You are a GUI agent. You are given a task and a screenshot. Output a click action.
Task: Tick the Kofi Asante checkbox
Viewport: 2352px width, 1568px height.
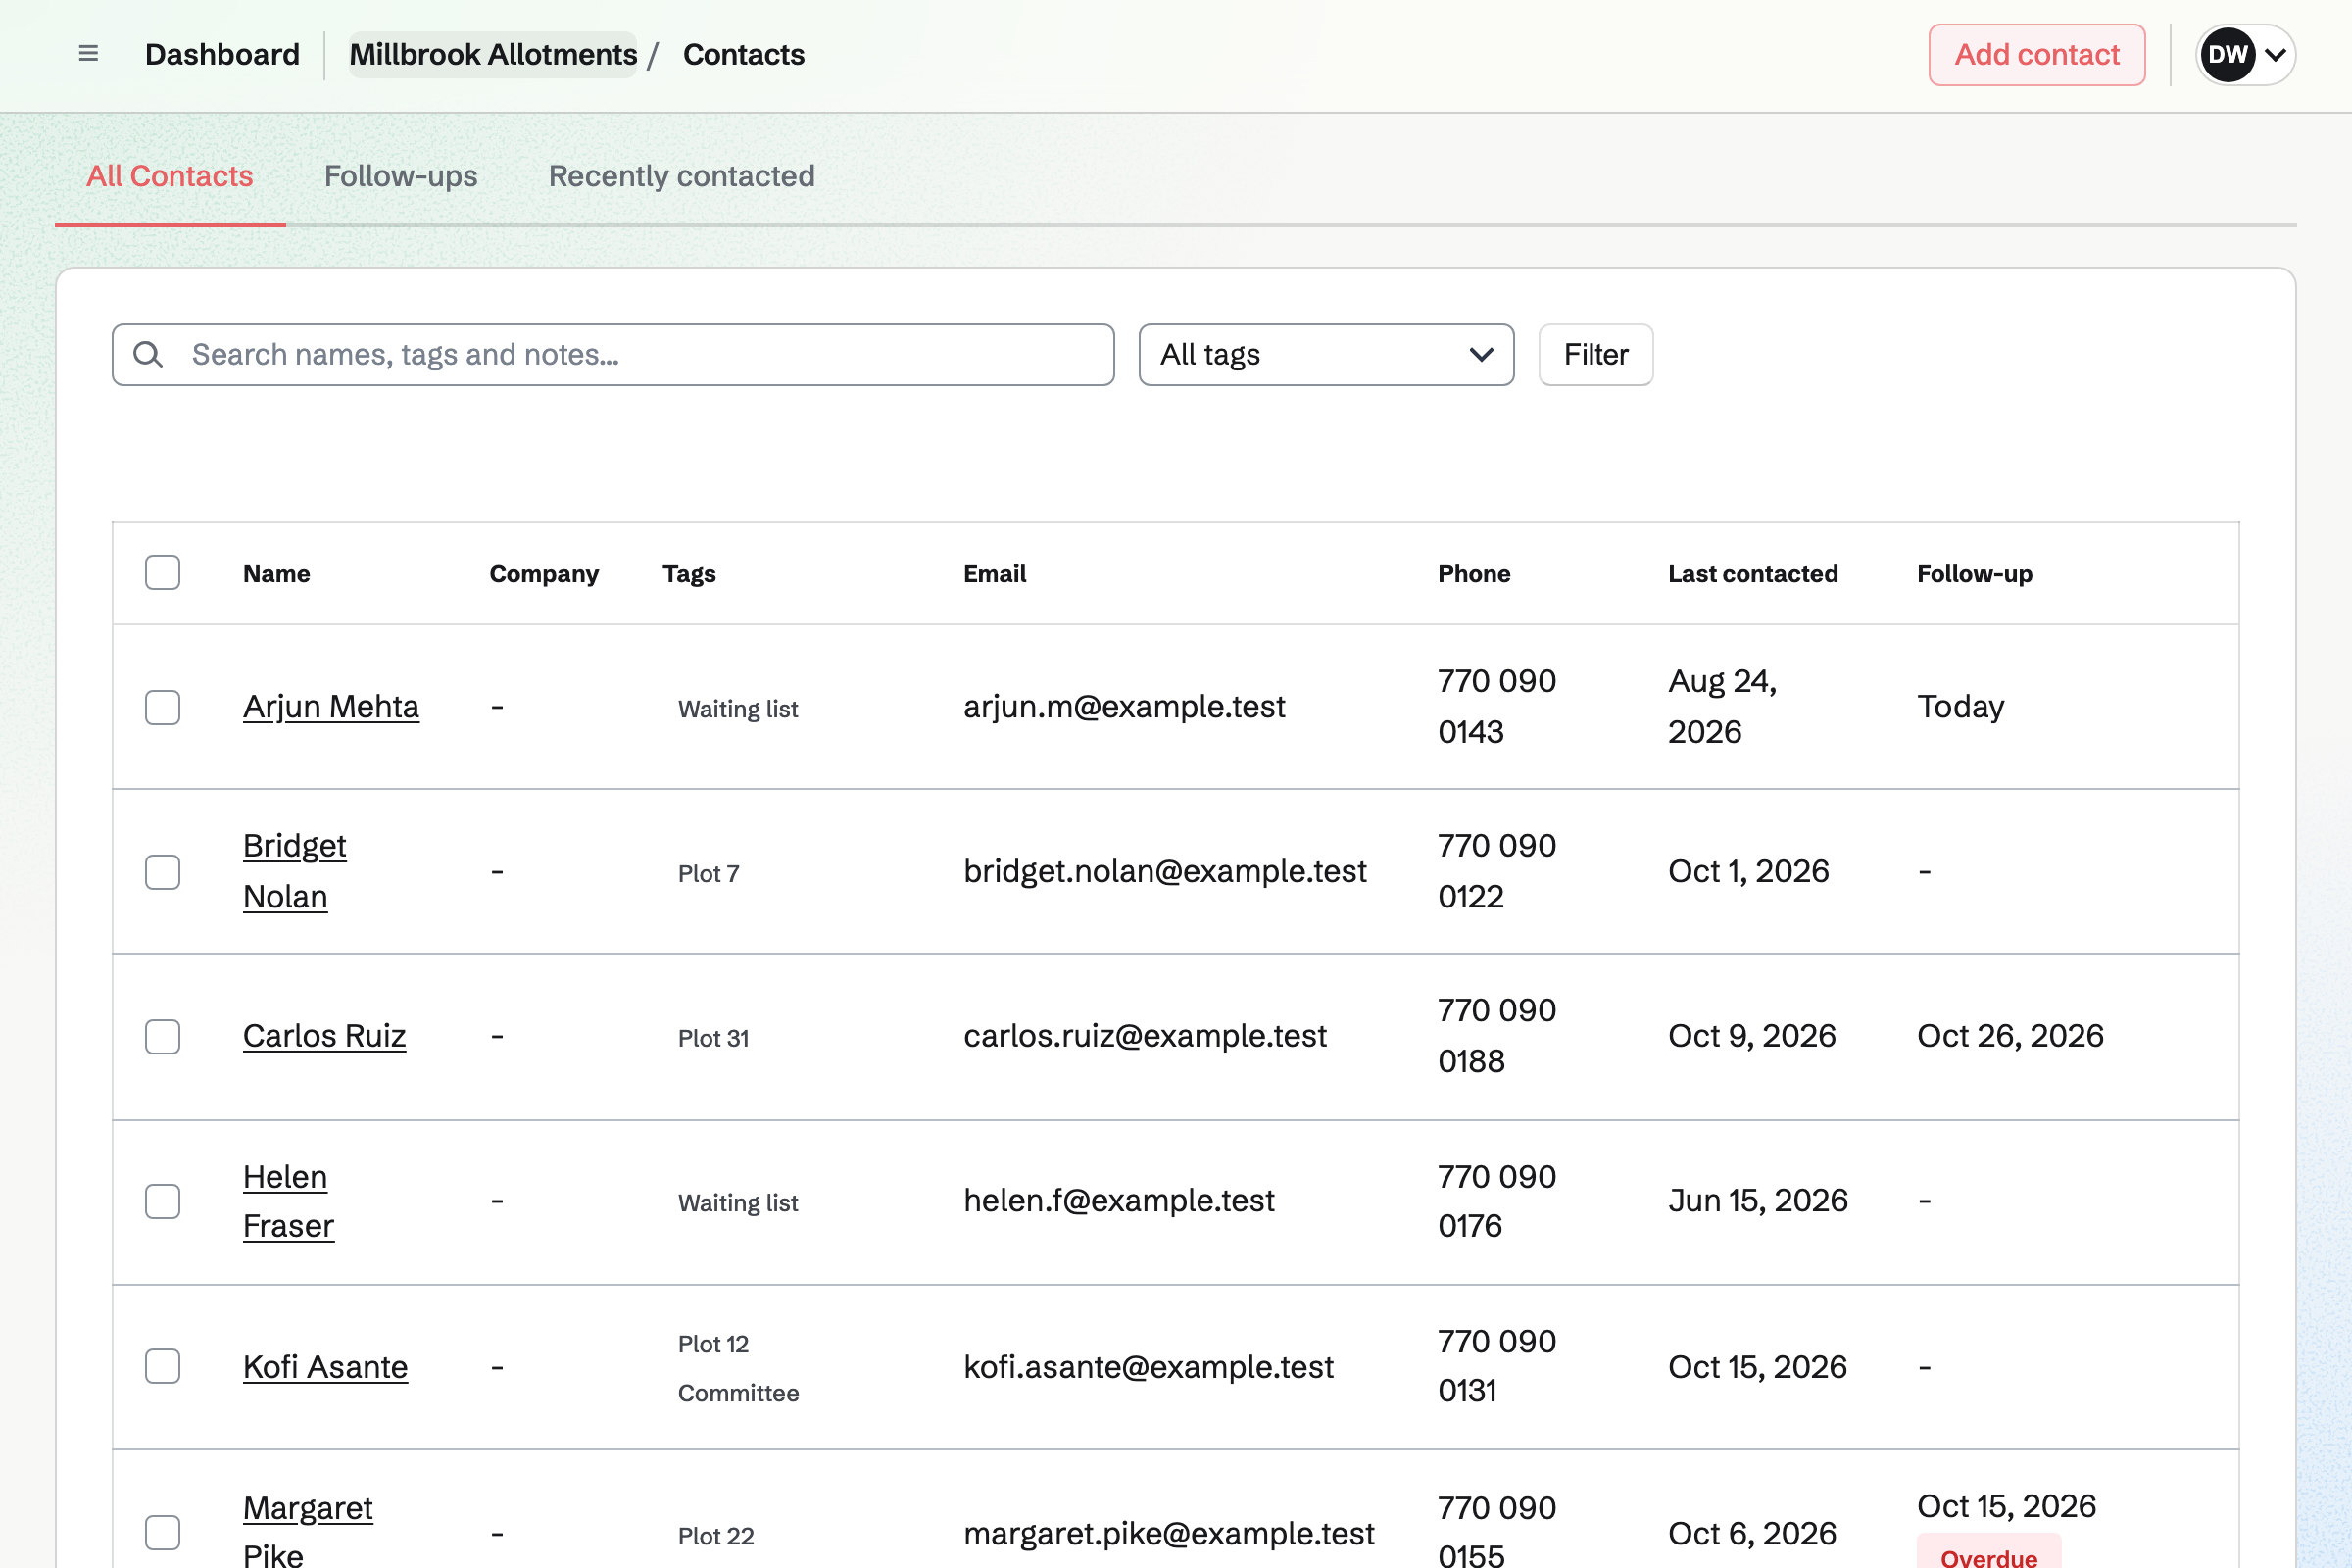point(162,1366)
